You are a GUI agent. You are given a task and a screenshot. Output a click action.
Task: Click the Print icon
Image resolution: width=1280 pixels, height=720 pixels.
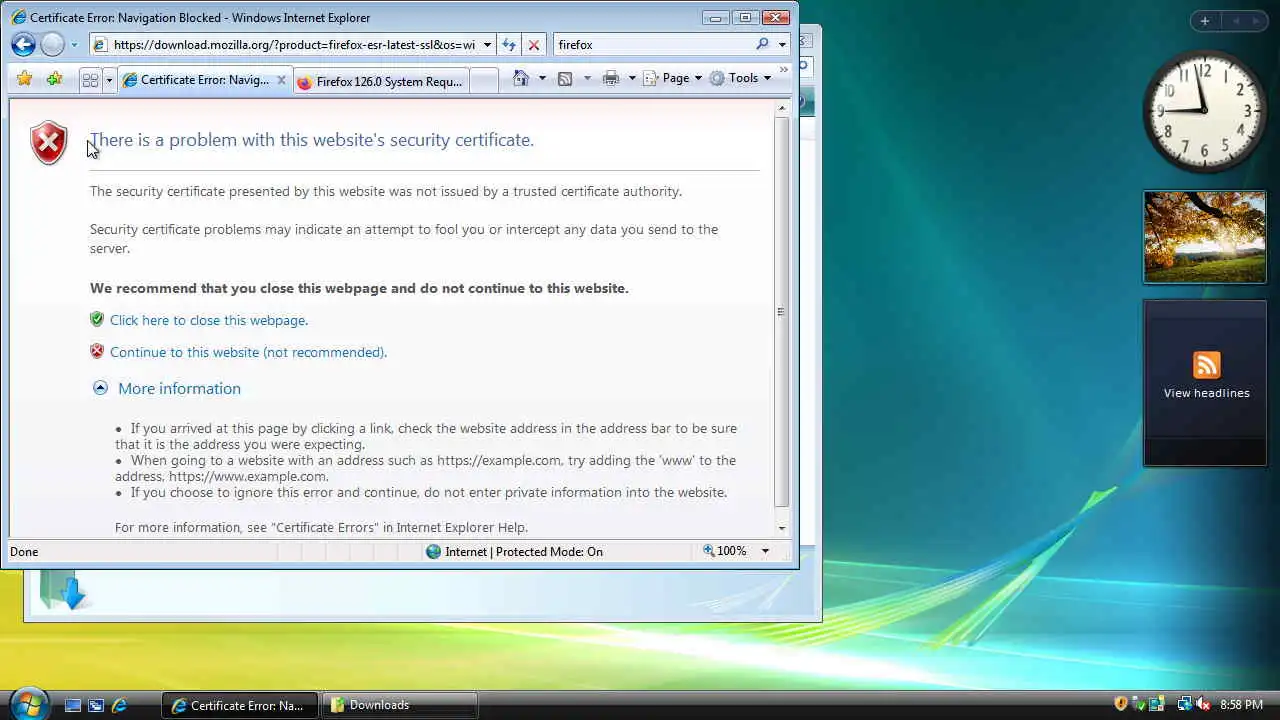pyautogui.click(x=611, y=78)
